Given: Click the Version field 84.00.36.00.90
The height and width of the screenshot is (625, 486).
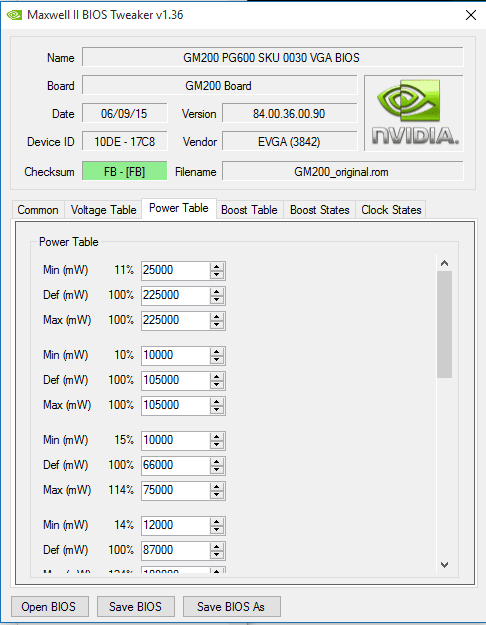Looking at the screenshot, I should point(289,114).
